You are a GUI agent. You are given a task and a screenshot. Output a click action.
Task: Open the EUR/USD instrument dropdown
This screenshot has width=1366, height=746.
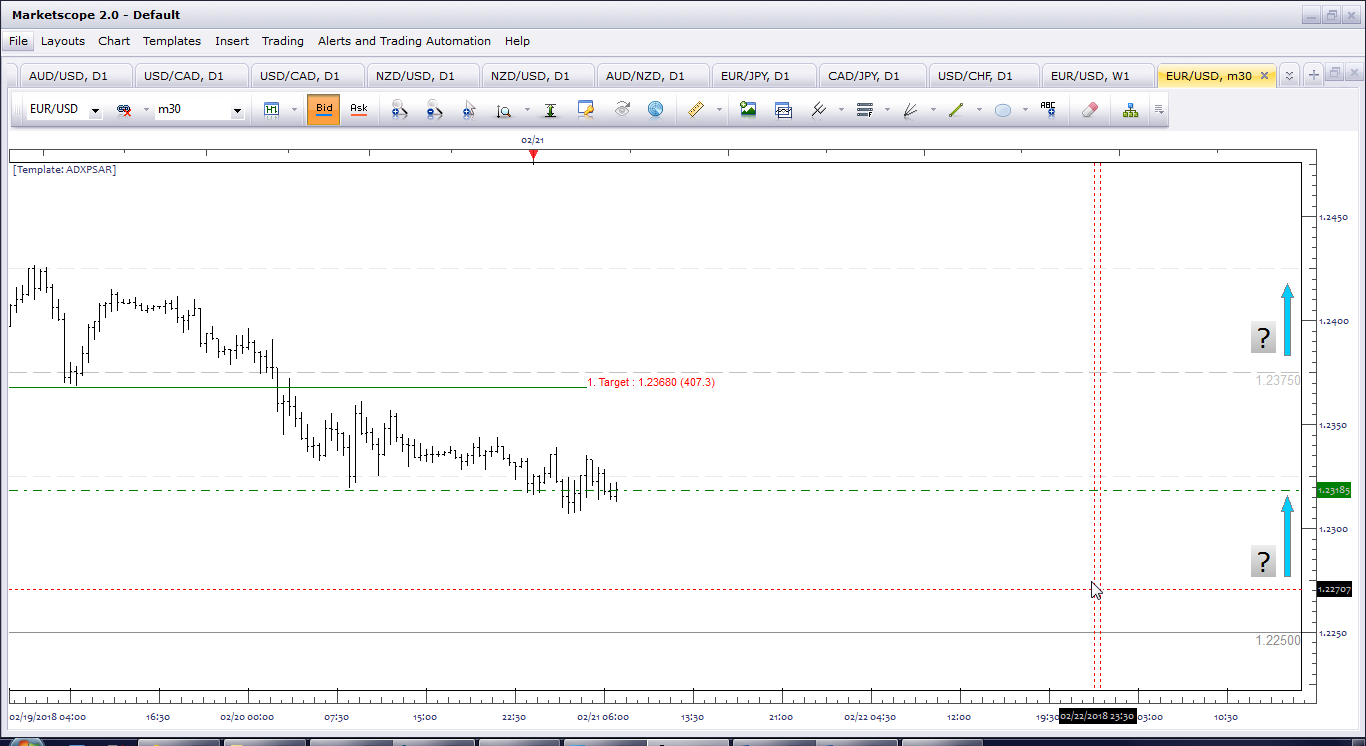[x=95, y=111]
